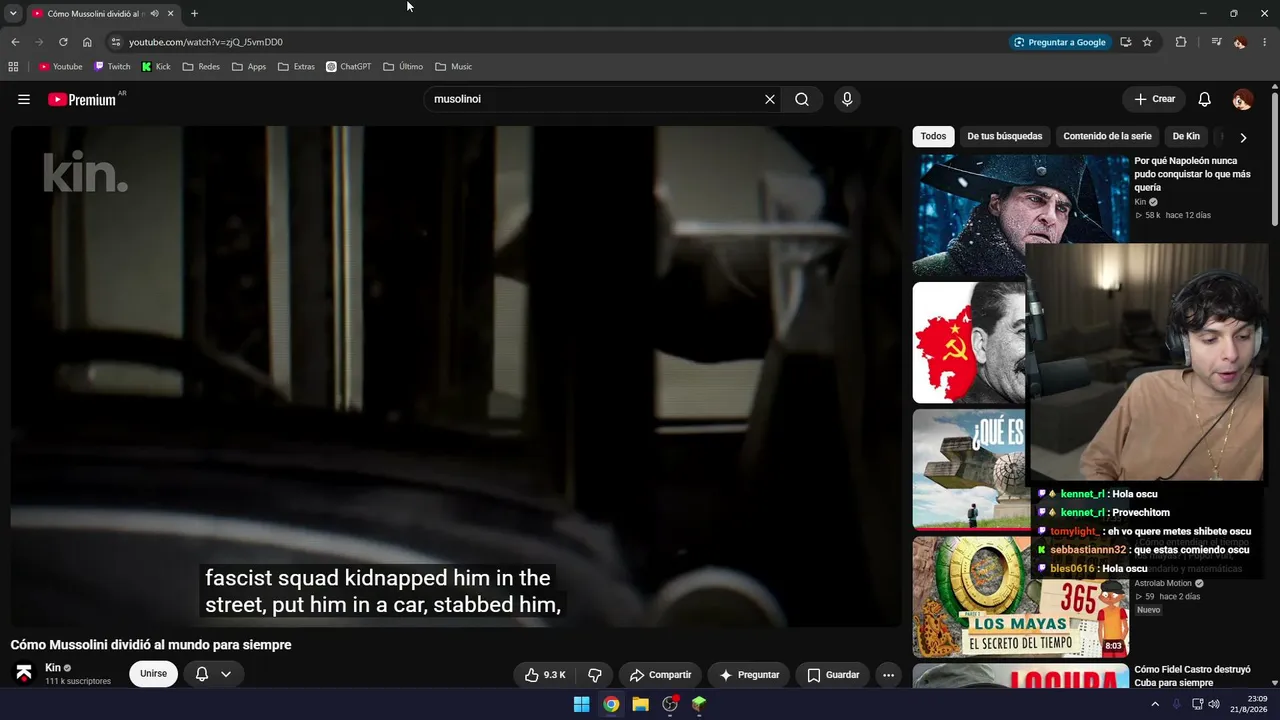Screen dimensions: 1280x720
Task: Click the main video player
Action: point(456,376)
